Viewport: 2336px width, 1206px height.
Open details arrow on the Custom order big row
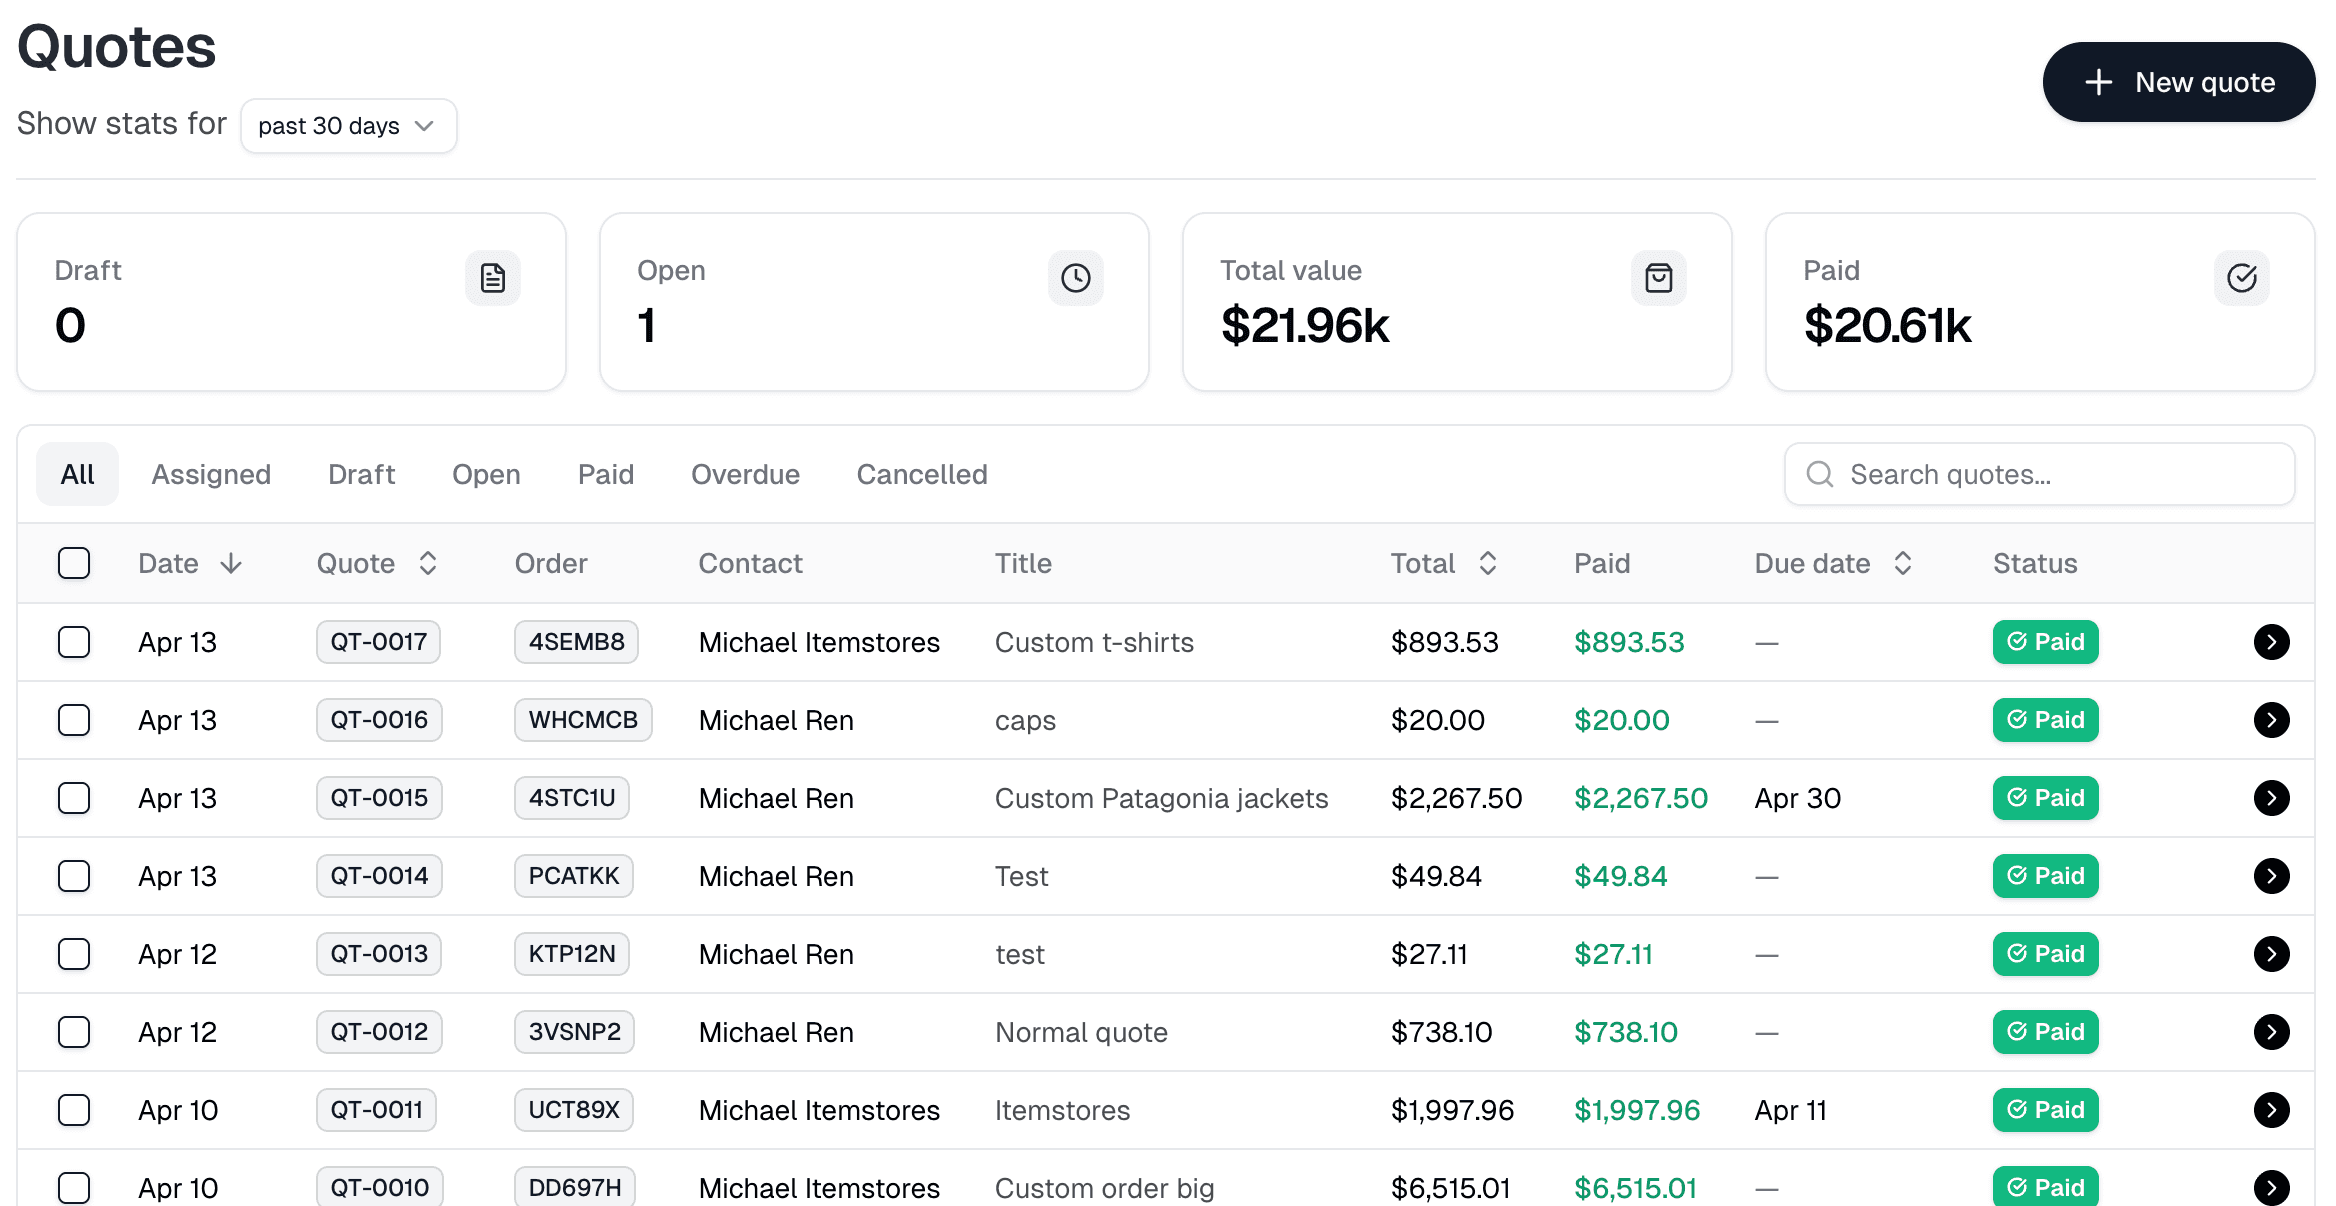2272,1187
